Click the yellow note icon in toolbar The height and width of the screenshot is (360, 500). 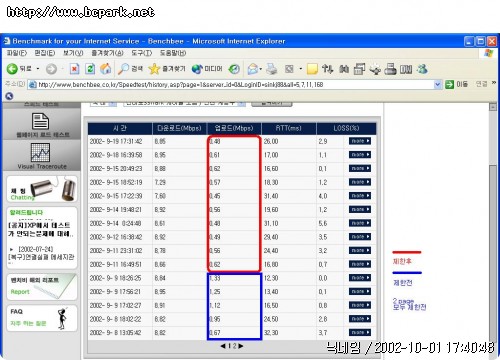pyautogui.click(x=312, y=69)
